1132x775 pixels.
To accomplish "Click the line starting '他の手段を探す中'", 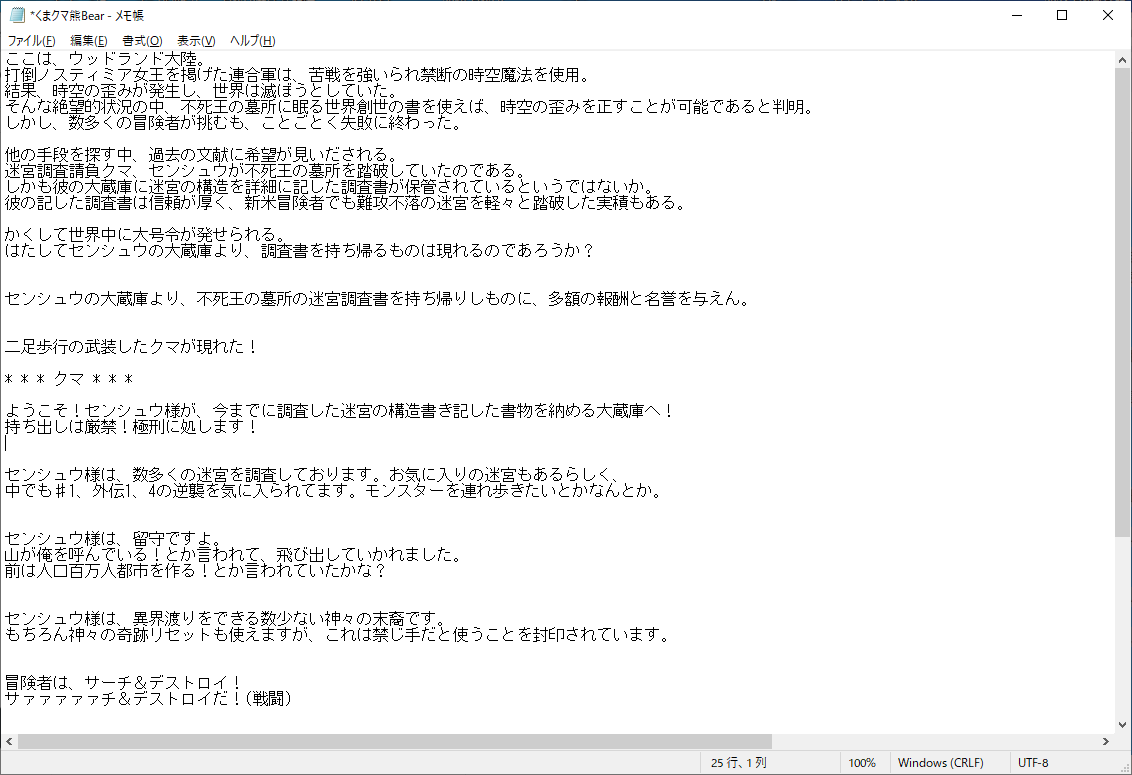I will click(x=202, y=154).
